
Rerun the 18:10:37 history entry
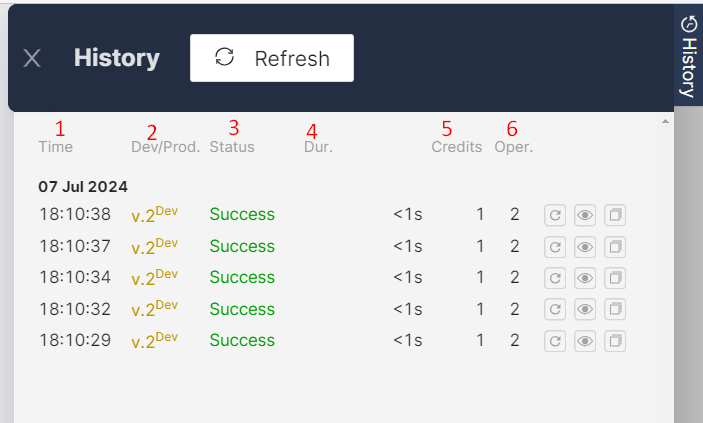coord(553,246)
